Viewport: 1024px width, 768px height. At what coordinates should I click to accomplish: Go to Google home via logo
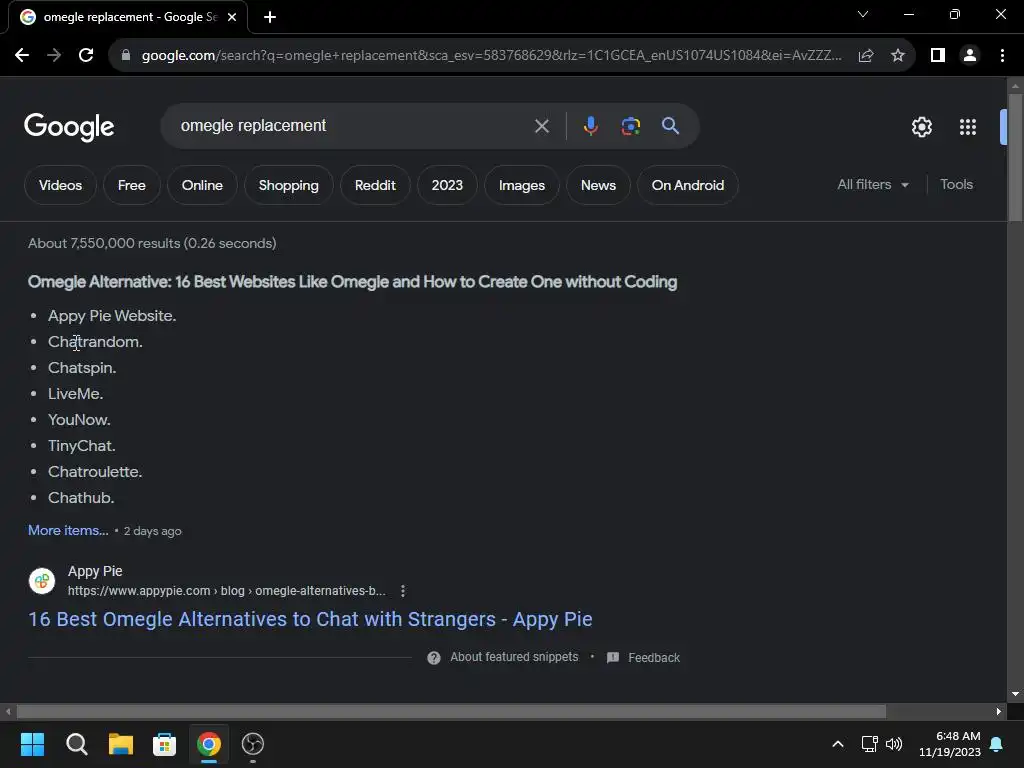point(69,127)
